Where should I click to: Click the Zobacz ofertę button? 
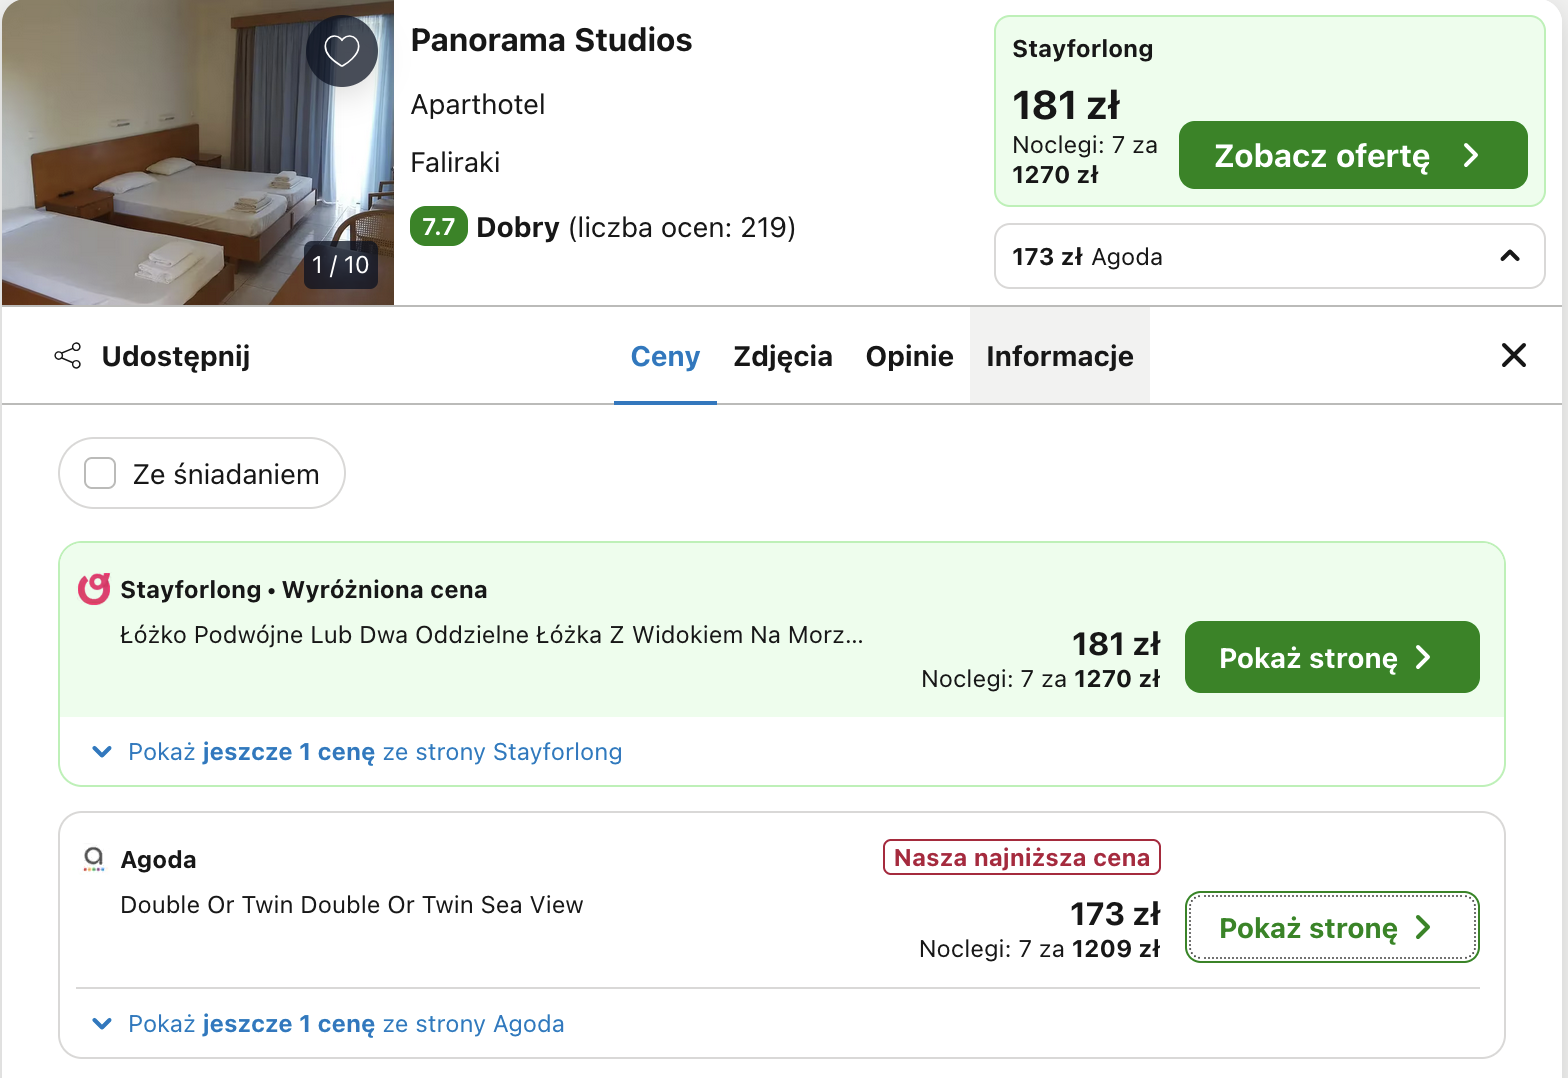[x=1353, y=155]
